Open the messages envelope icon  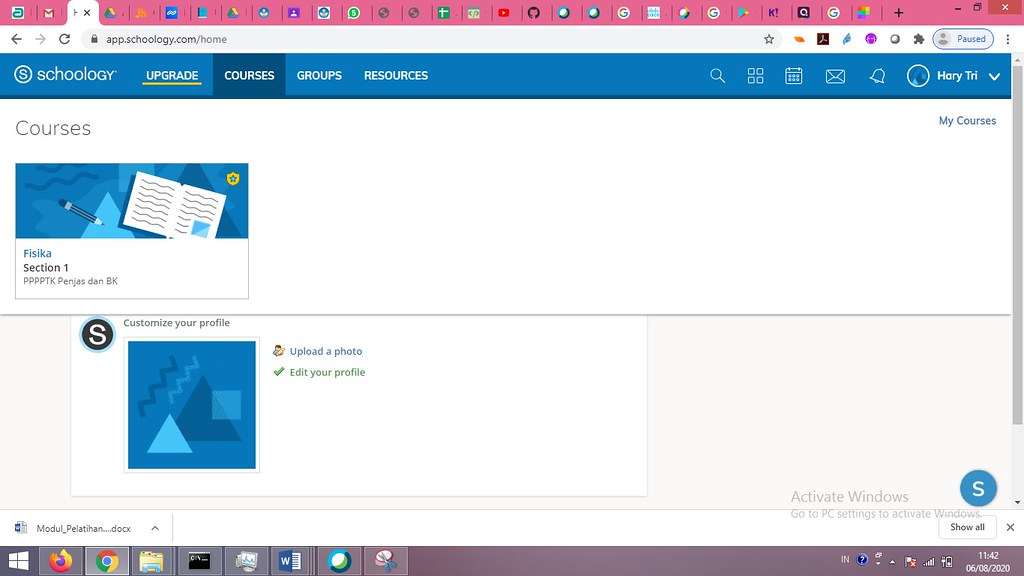click(835, 76)
